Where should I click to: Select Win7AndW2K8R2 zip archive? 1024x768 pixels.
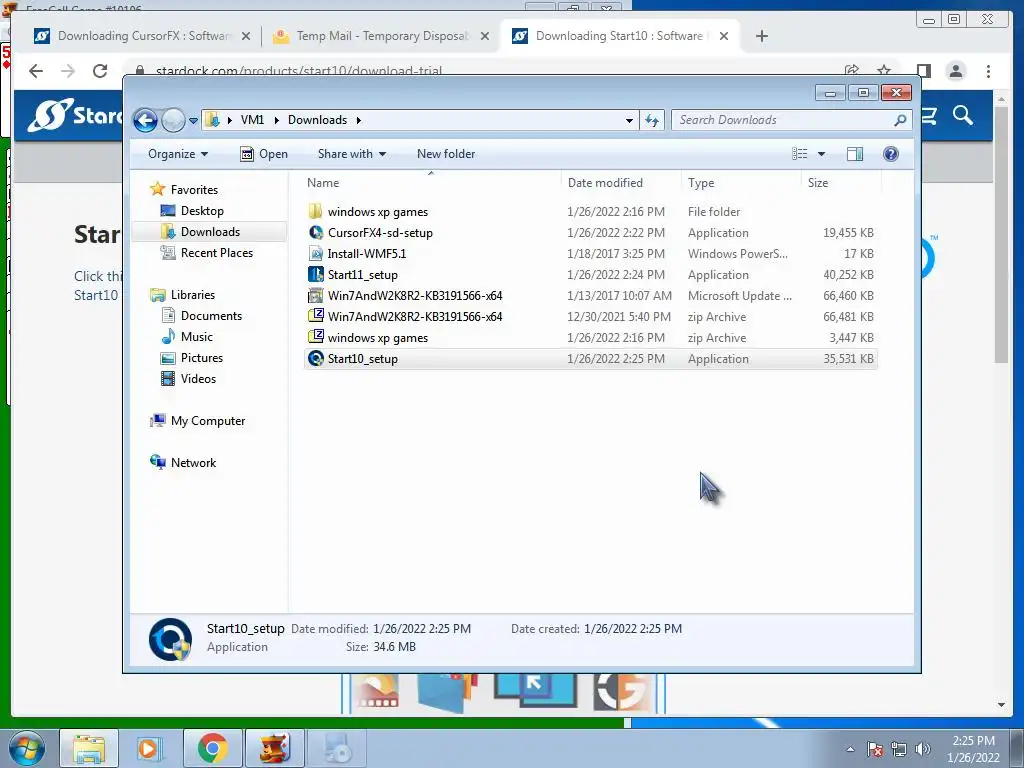coord(590,317)
